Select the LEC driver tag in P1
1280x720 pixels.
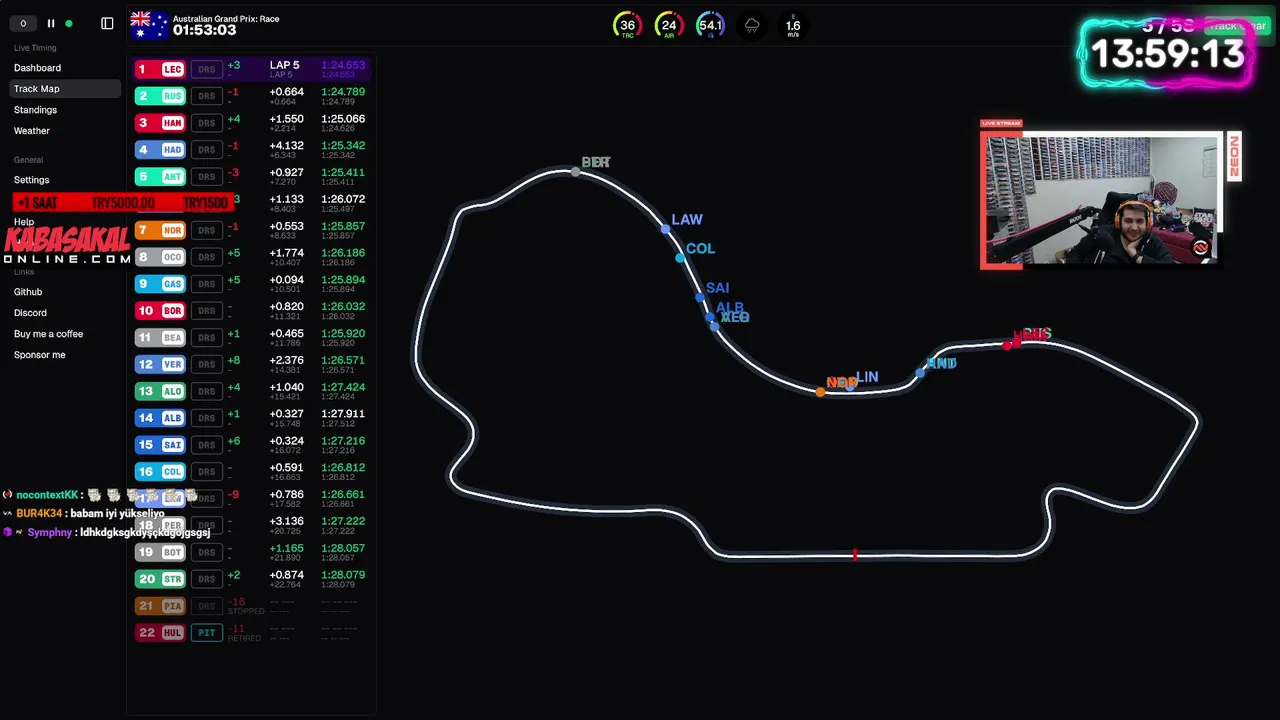[160, 69]
